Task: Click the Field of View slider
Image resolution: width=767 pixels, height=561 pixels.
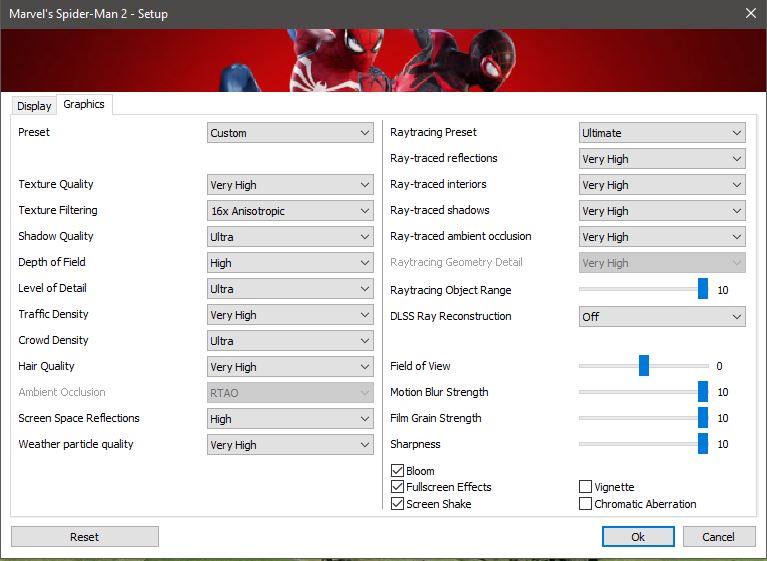Action: [x=643, y=366]
